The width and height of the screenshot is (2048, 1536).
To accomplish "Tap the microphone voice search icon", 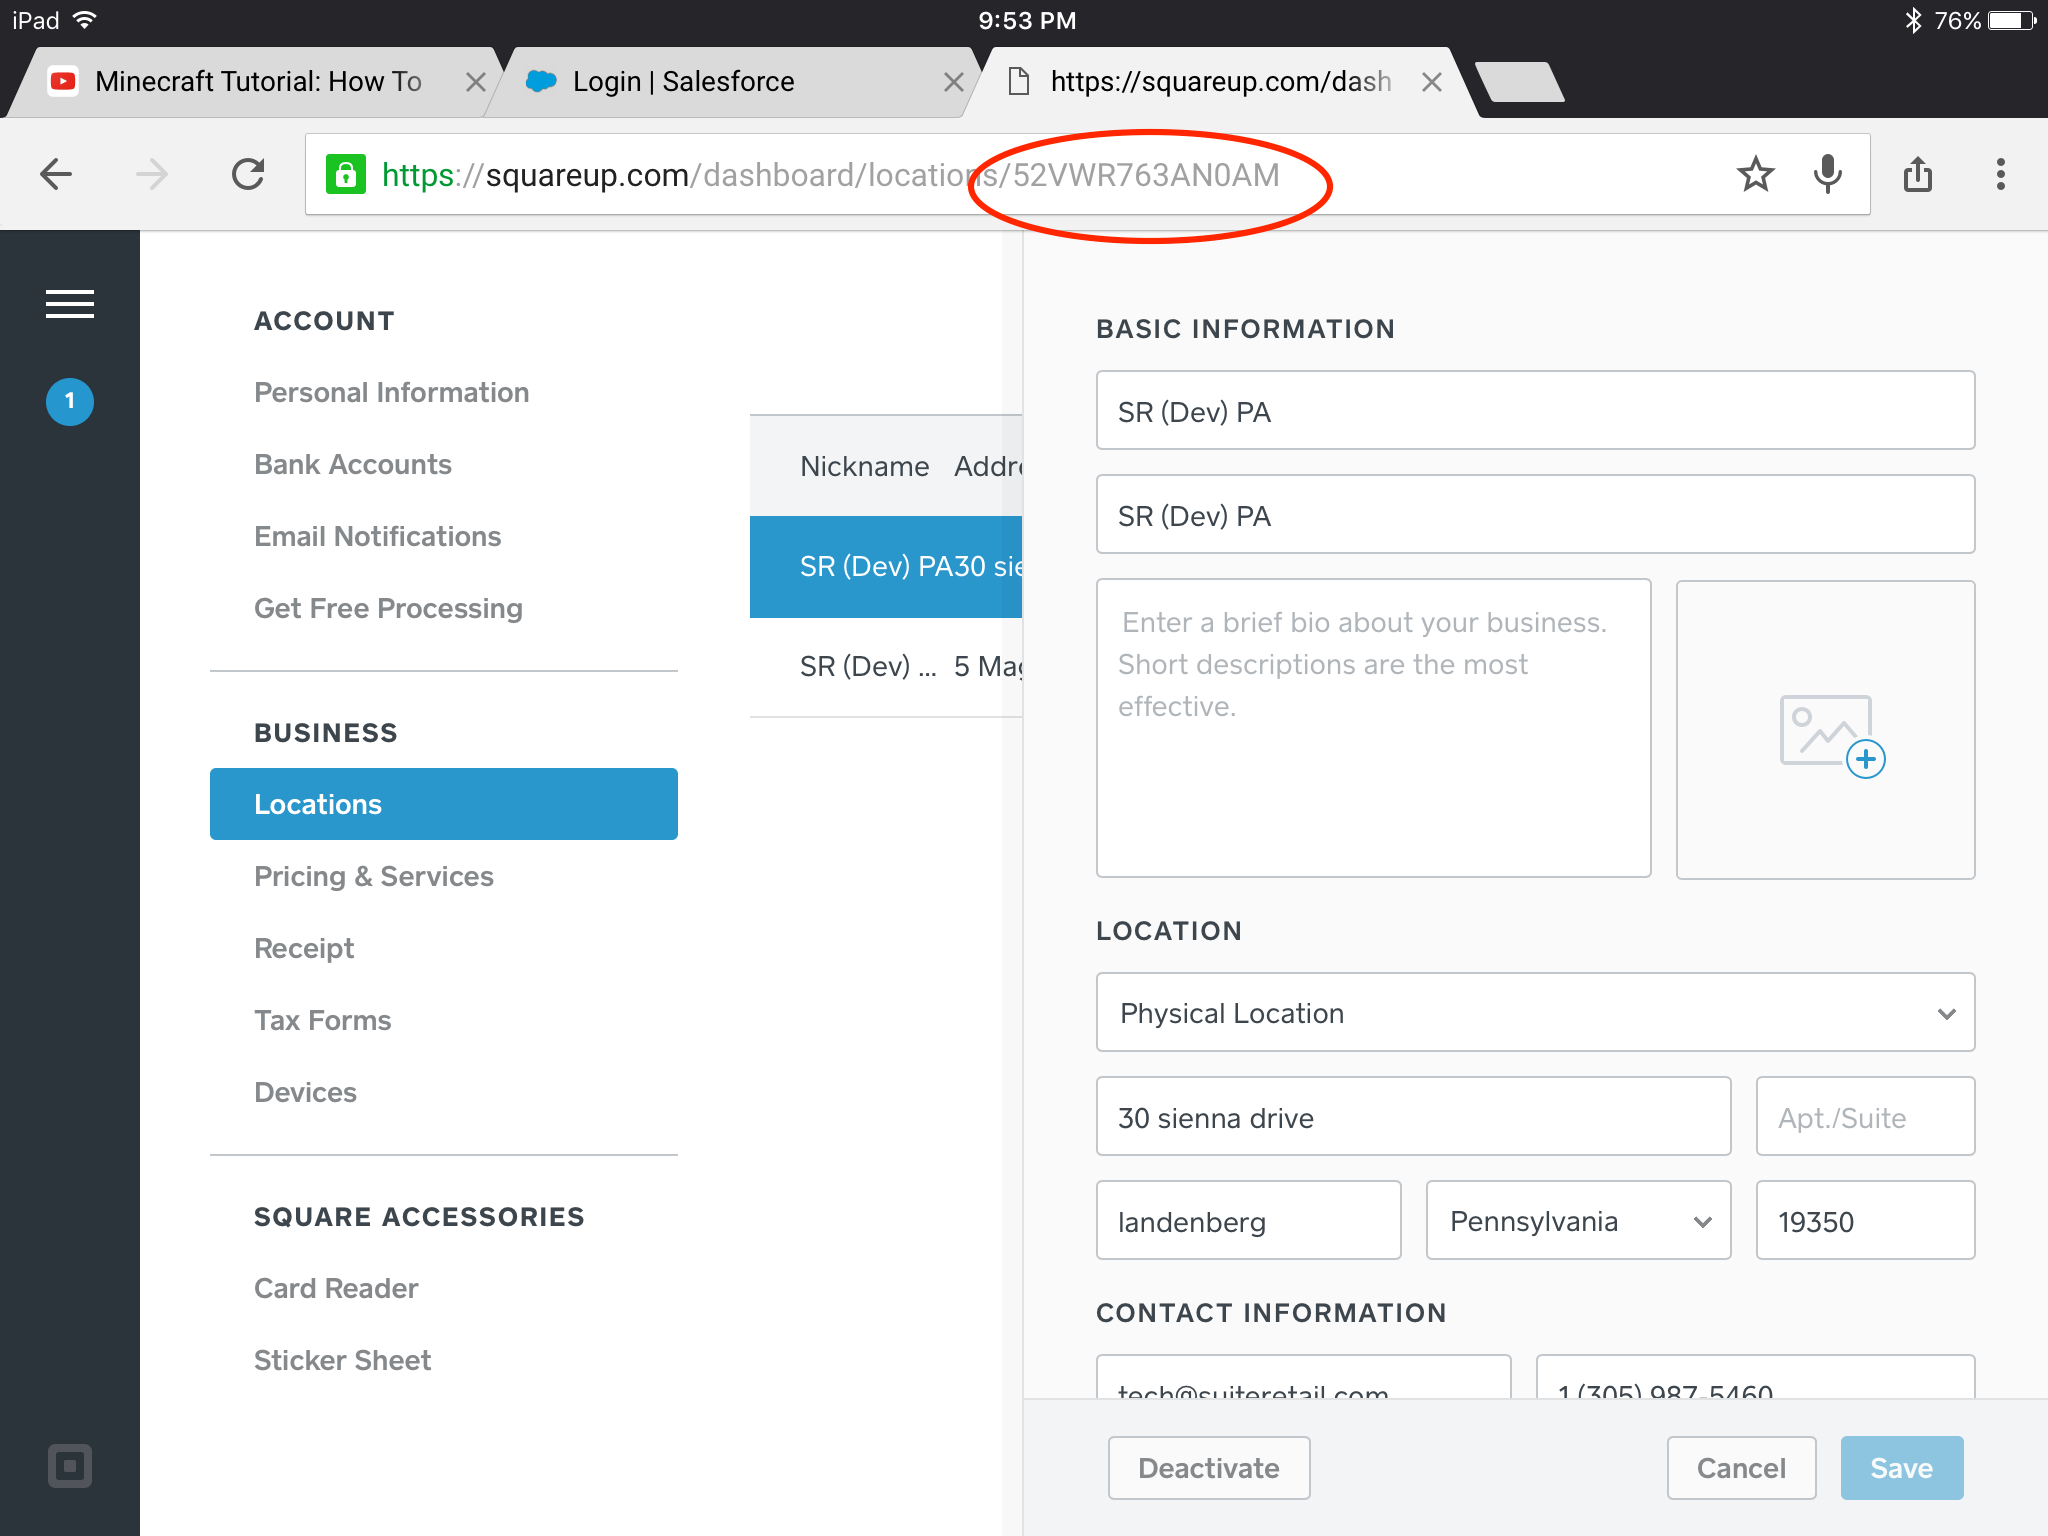I will [1827, 175].
